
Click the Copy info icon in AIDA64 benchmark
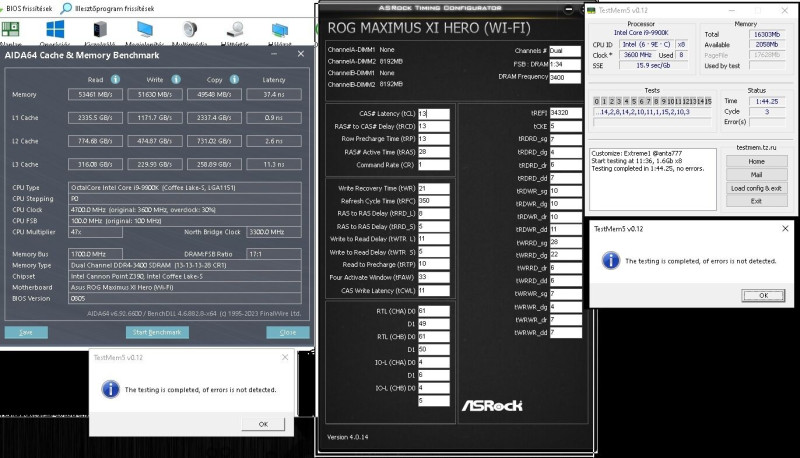click(234, 79)
